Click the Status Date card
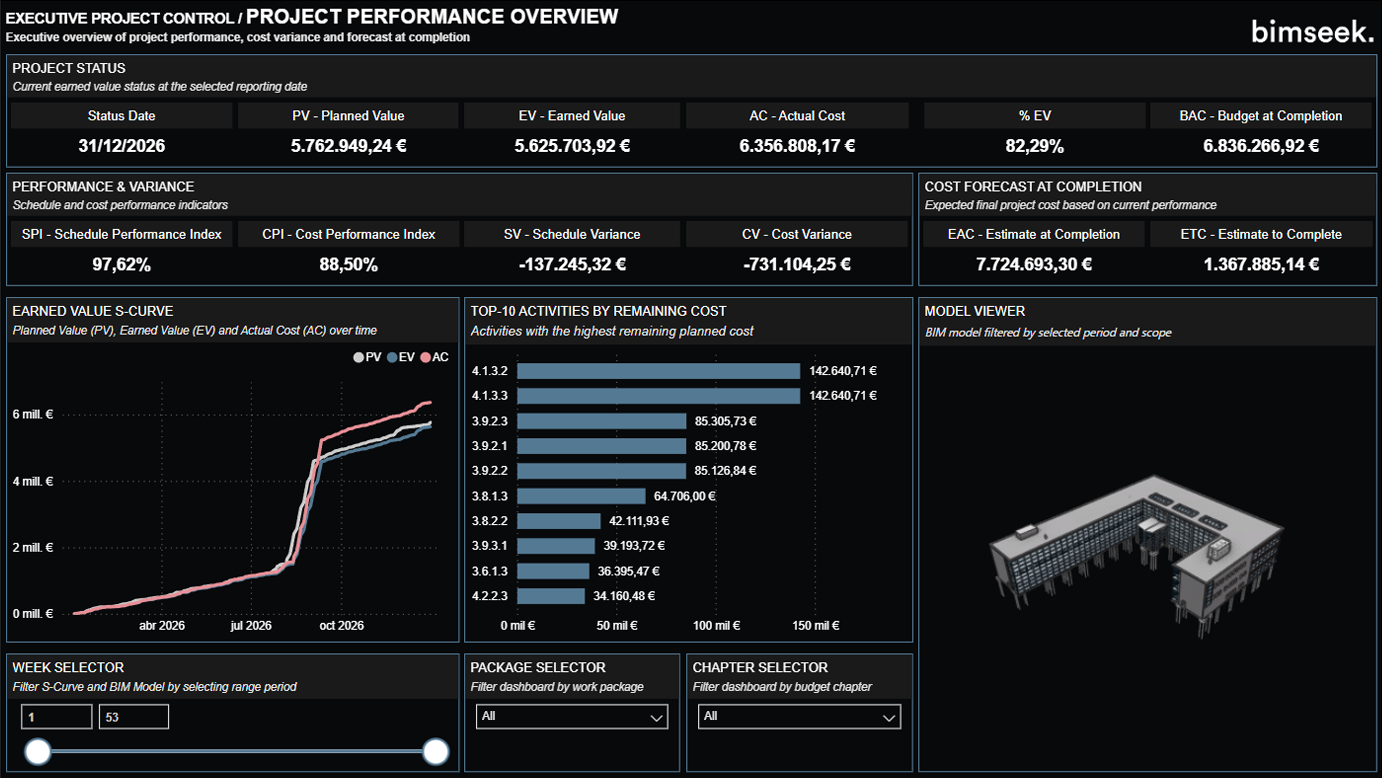The height and width of the screenshot is (778, 1382). coord(121,131)
